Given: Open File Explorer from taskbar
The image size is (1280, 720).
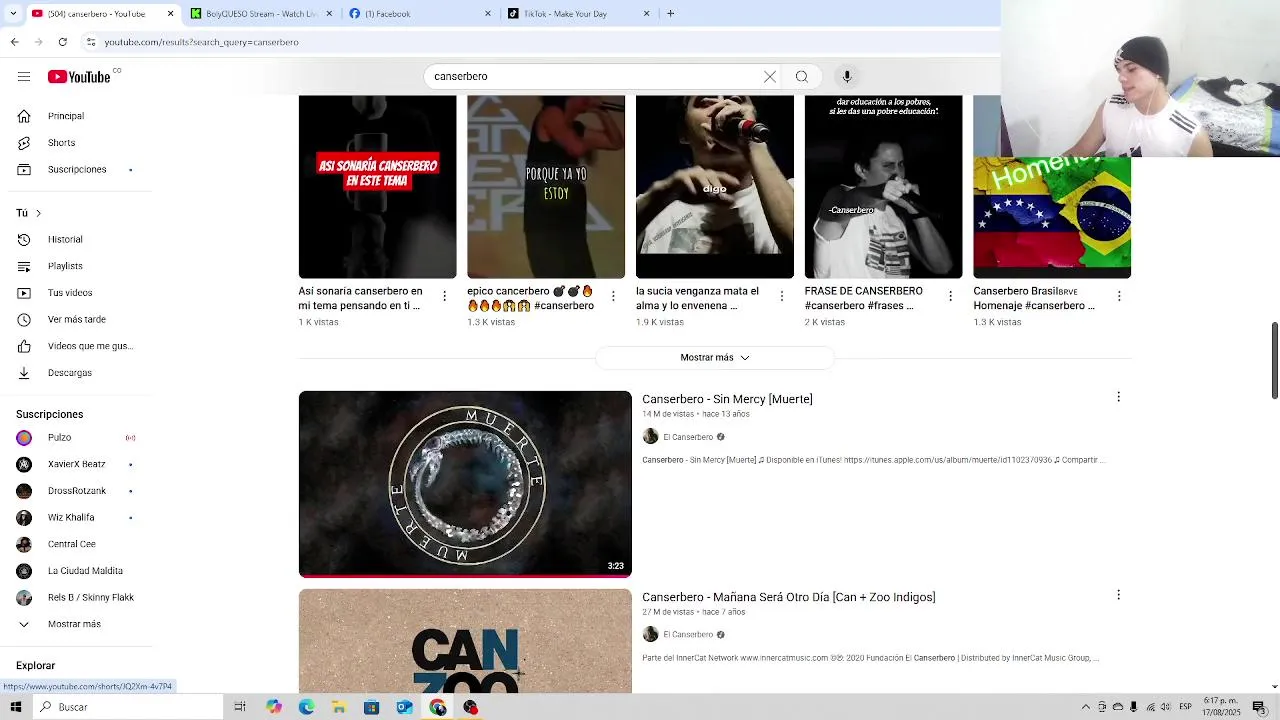Looking at the screenshot, I should (339, 707).
